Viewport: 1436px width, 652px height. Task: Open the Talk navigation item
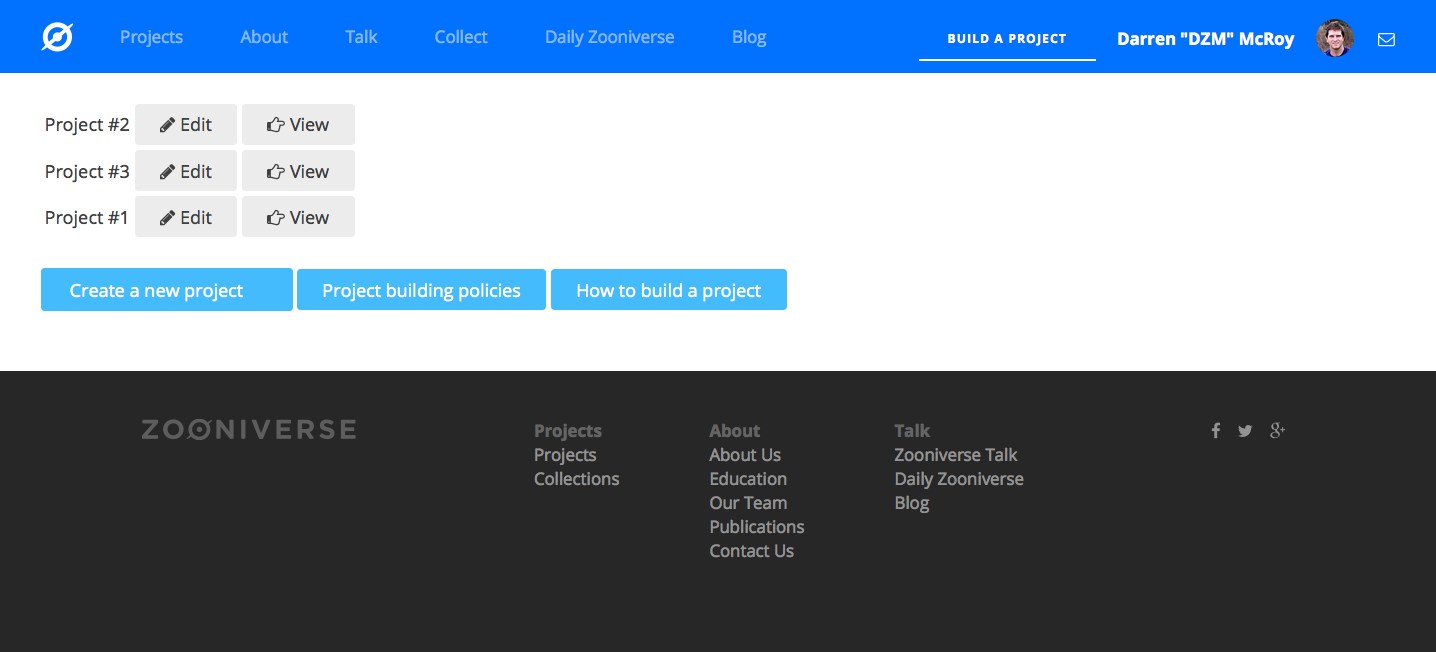(361, 37)
